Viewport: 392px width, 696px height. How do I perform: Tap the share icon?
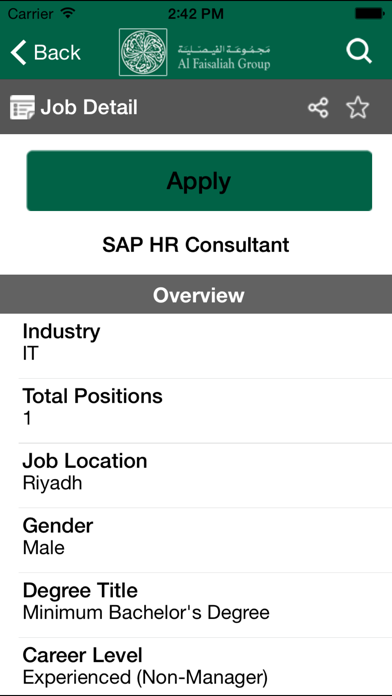(x=318, y=107)
